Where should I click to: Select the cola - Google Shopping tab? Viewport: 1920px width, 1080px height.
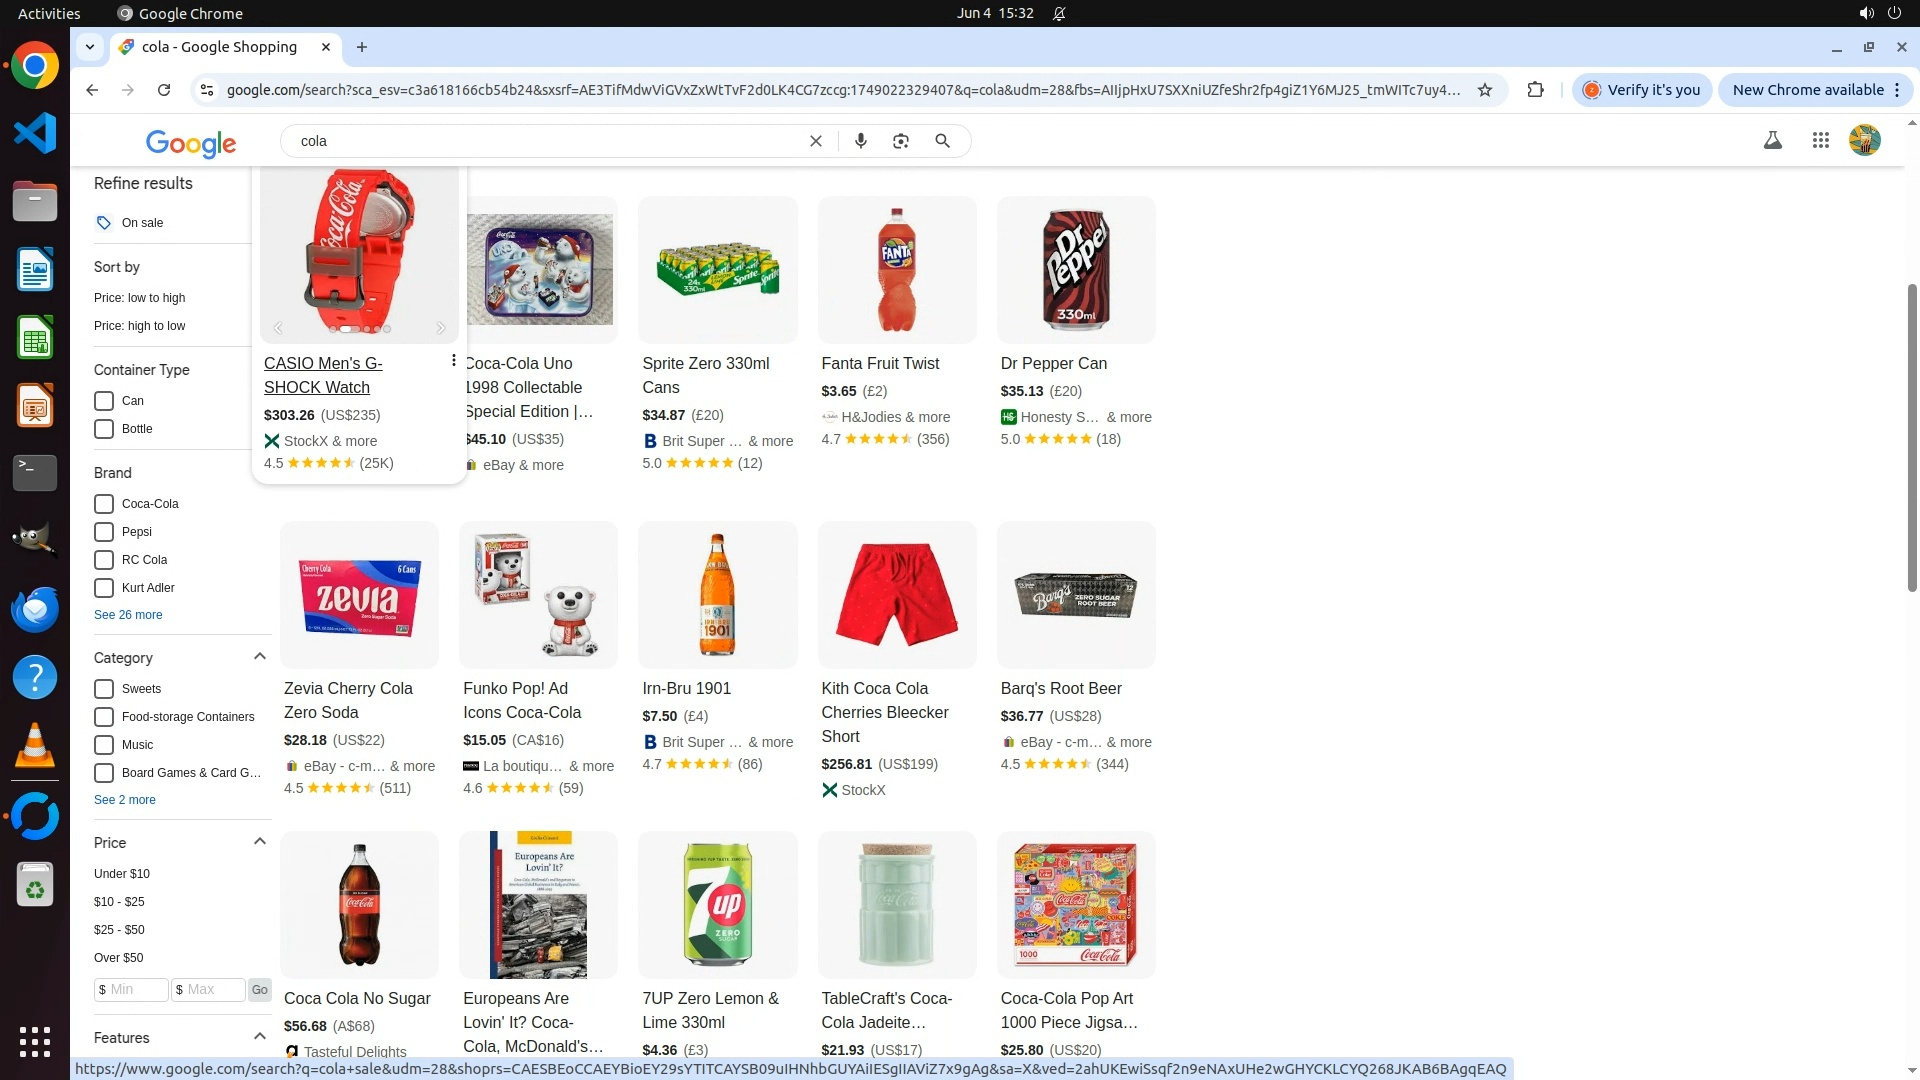tap(220, 47)
